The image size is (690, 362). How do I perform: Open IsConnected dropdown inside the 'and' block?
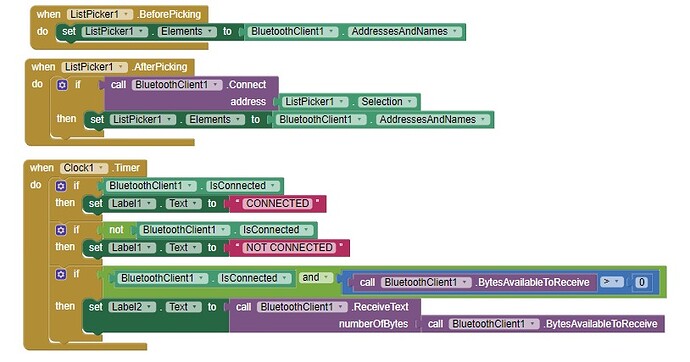coord(254,278)
